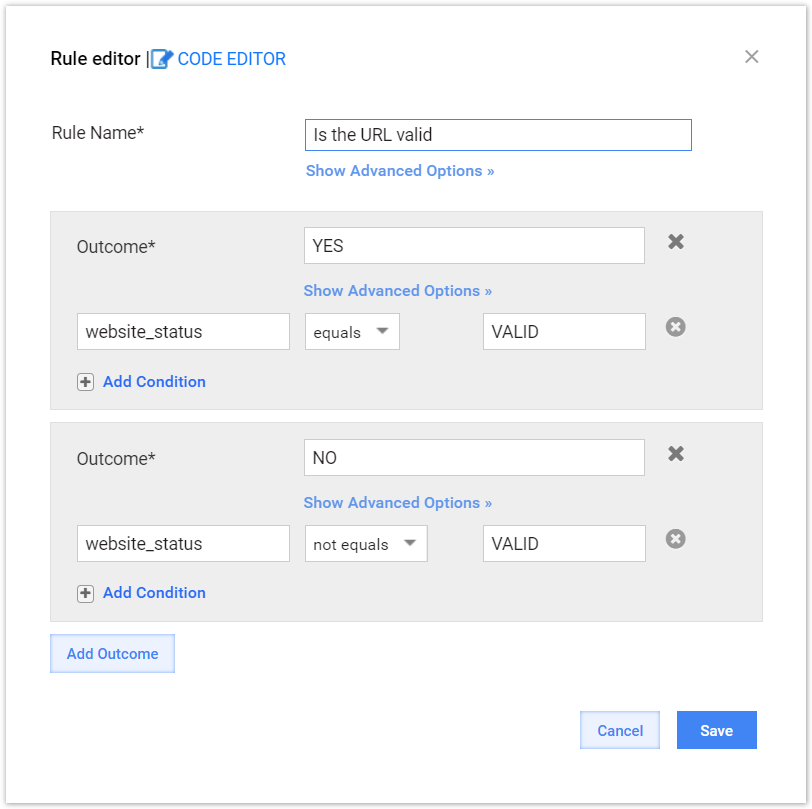Switch to CODE EDITOR view

pos(231,59)
